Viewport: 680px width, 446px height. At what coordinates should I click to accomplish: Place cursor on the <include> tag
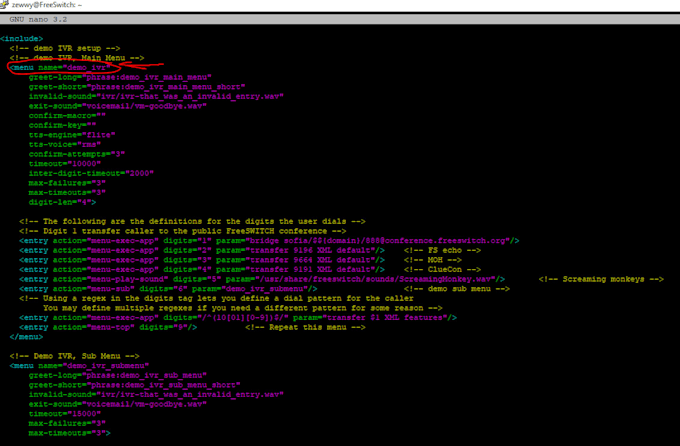(22, 39)
